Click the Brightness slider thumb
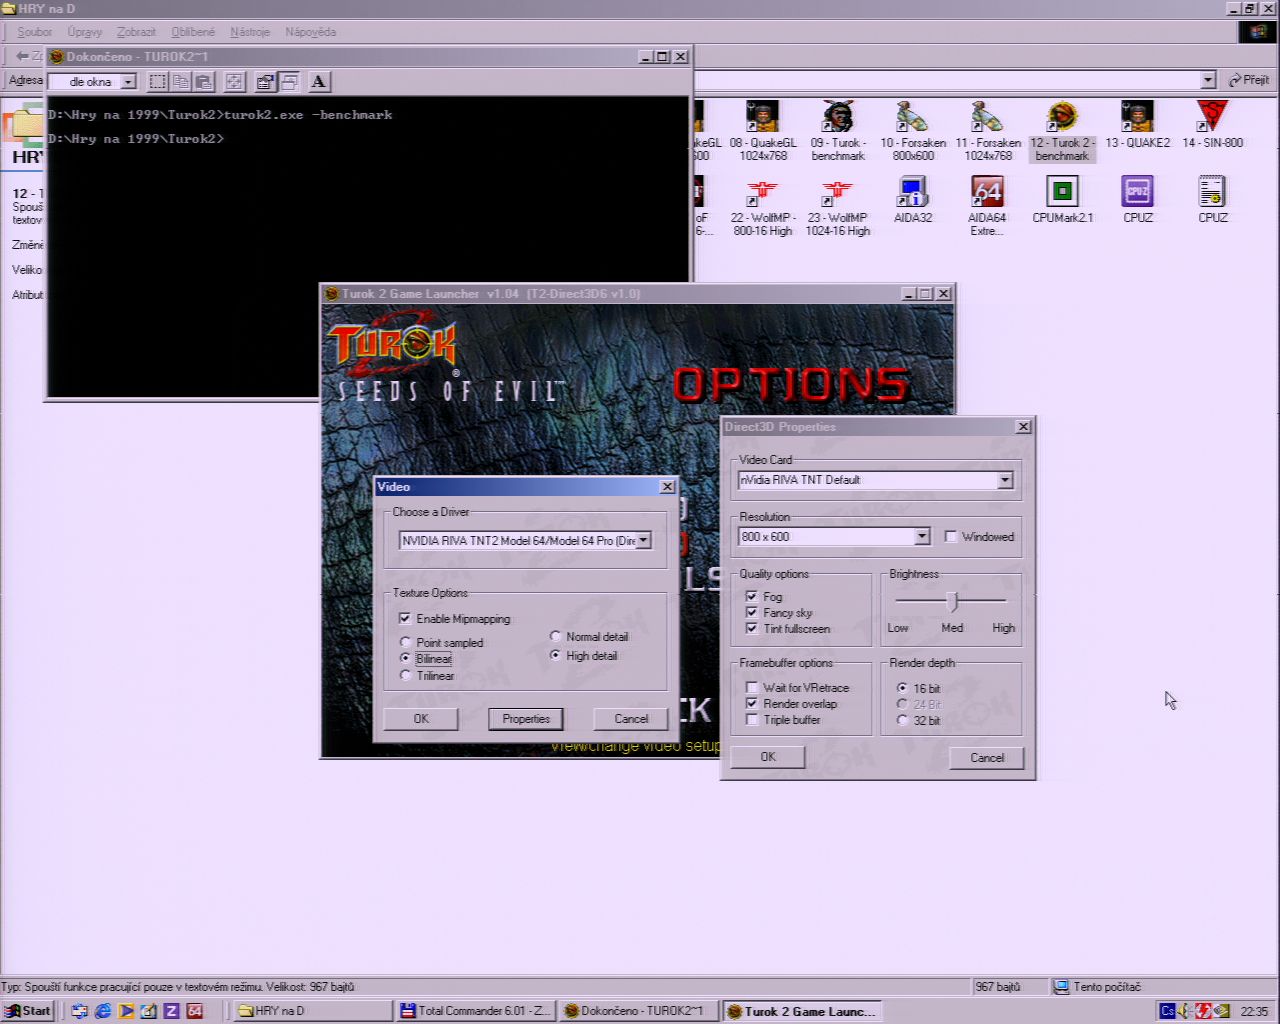 click(x=952, y=601)
